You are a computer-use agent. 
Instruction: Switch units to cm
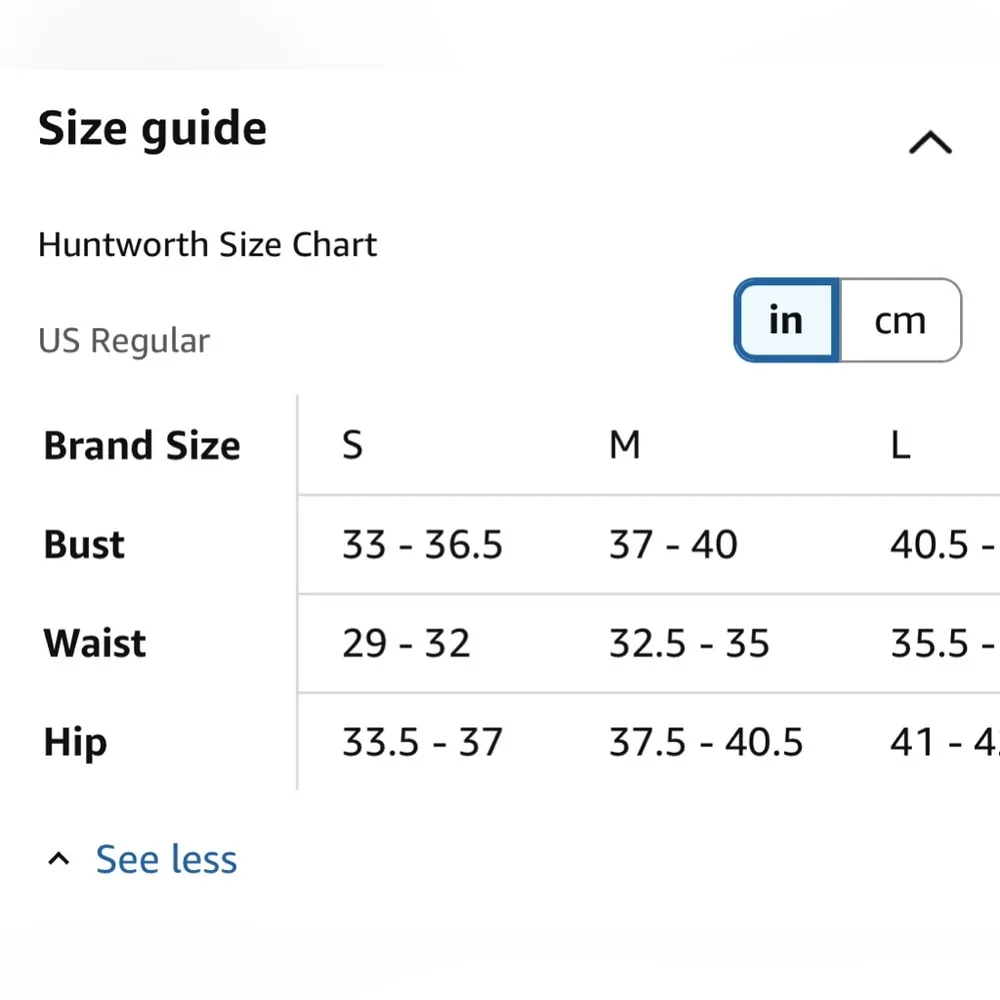coord(900,321)
